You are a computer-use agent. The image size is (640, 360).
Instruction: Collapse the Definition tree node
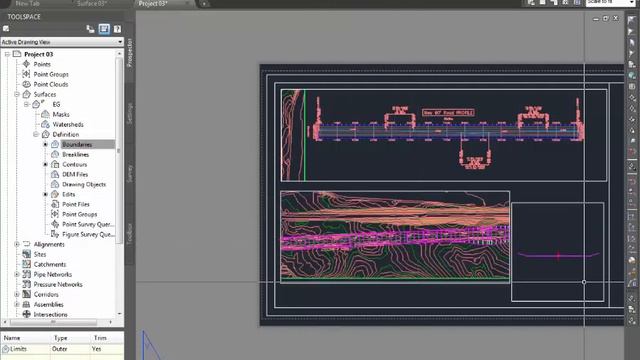[36, 134]
